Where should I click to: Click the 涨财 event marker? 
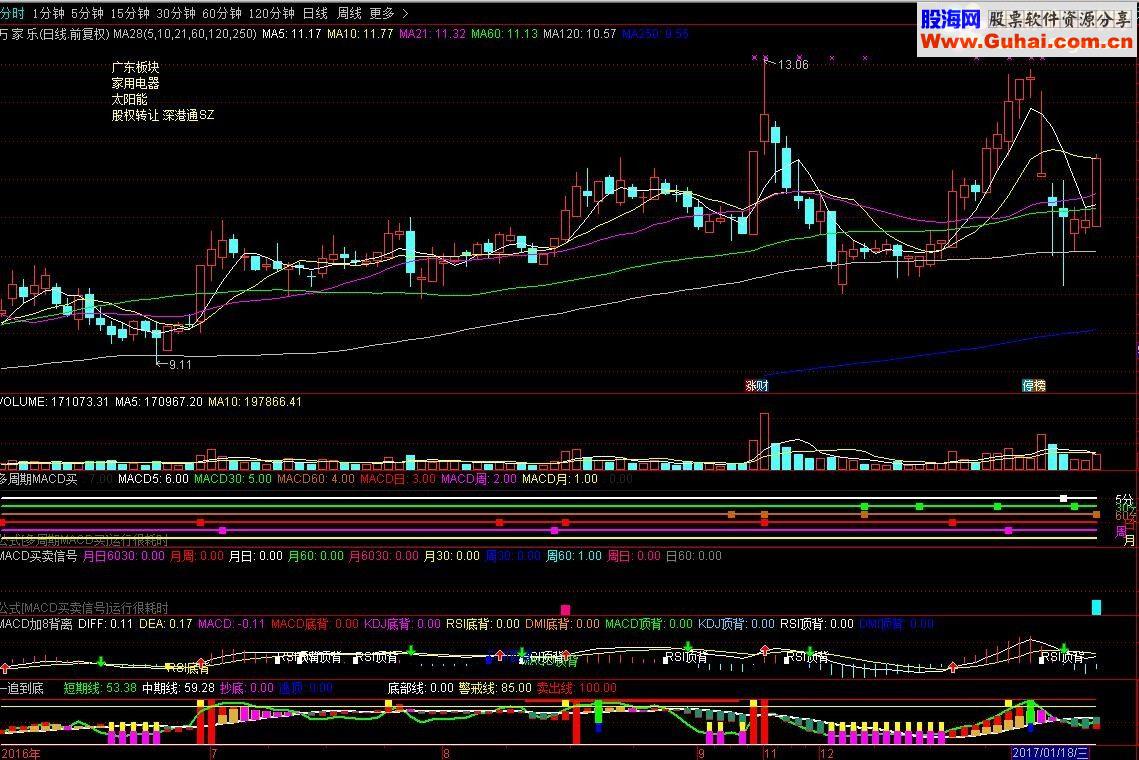point(757,385)
